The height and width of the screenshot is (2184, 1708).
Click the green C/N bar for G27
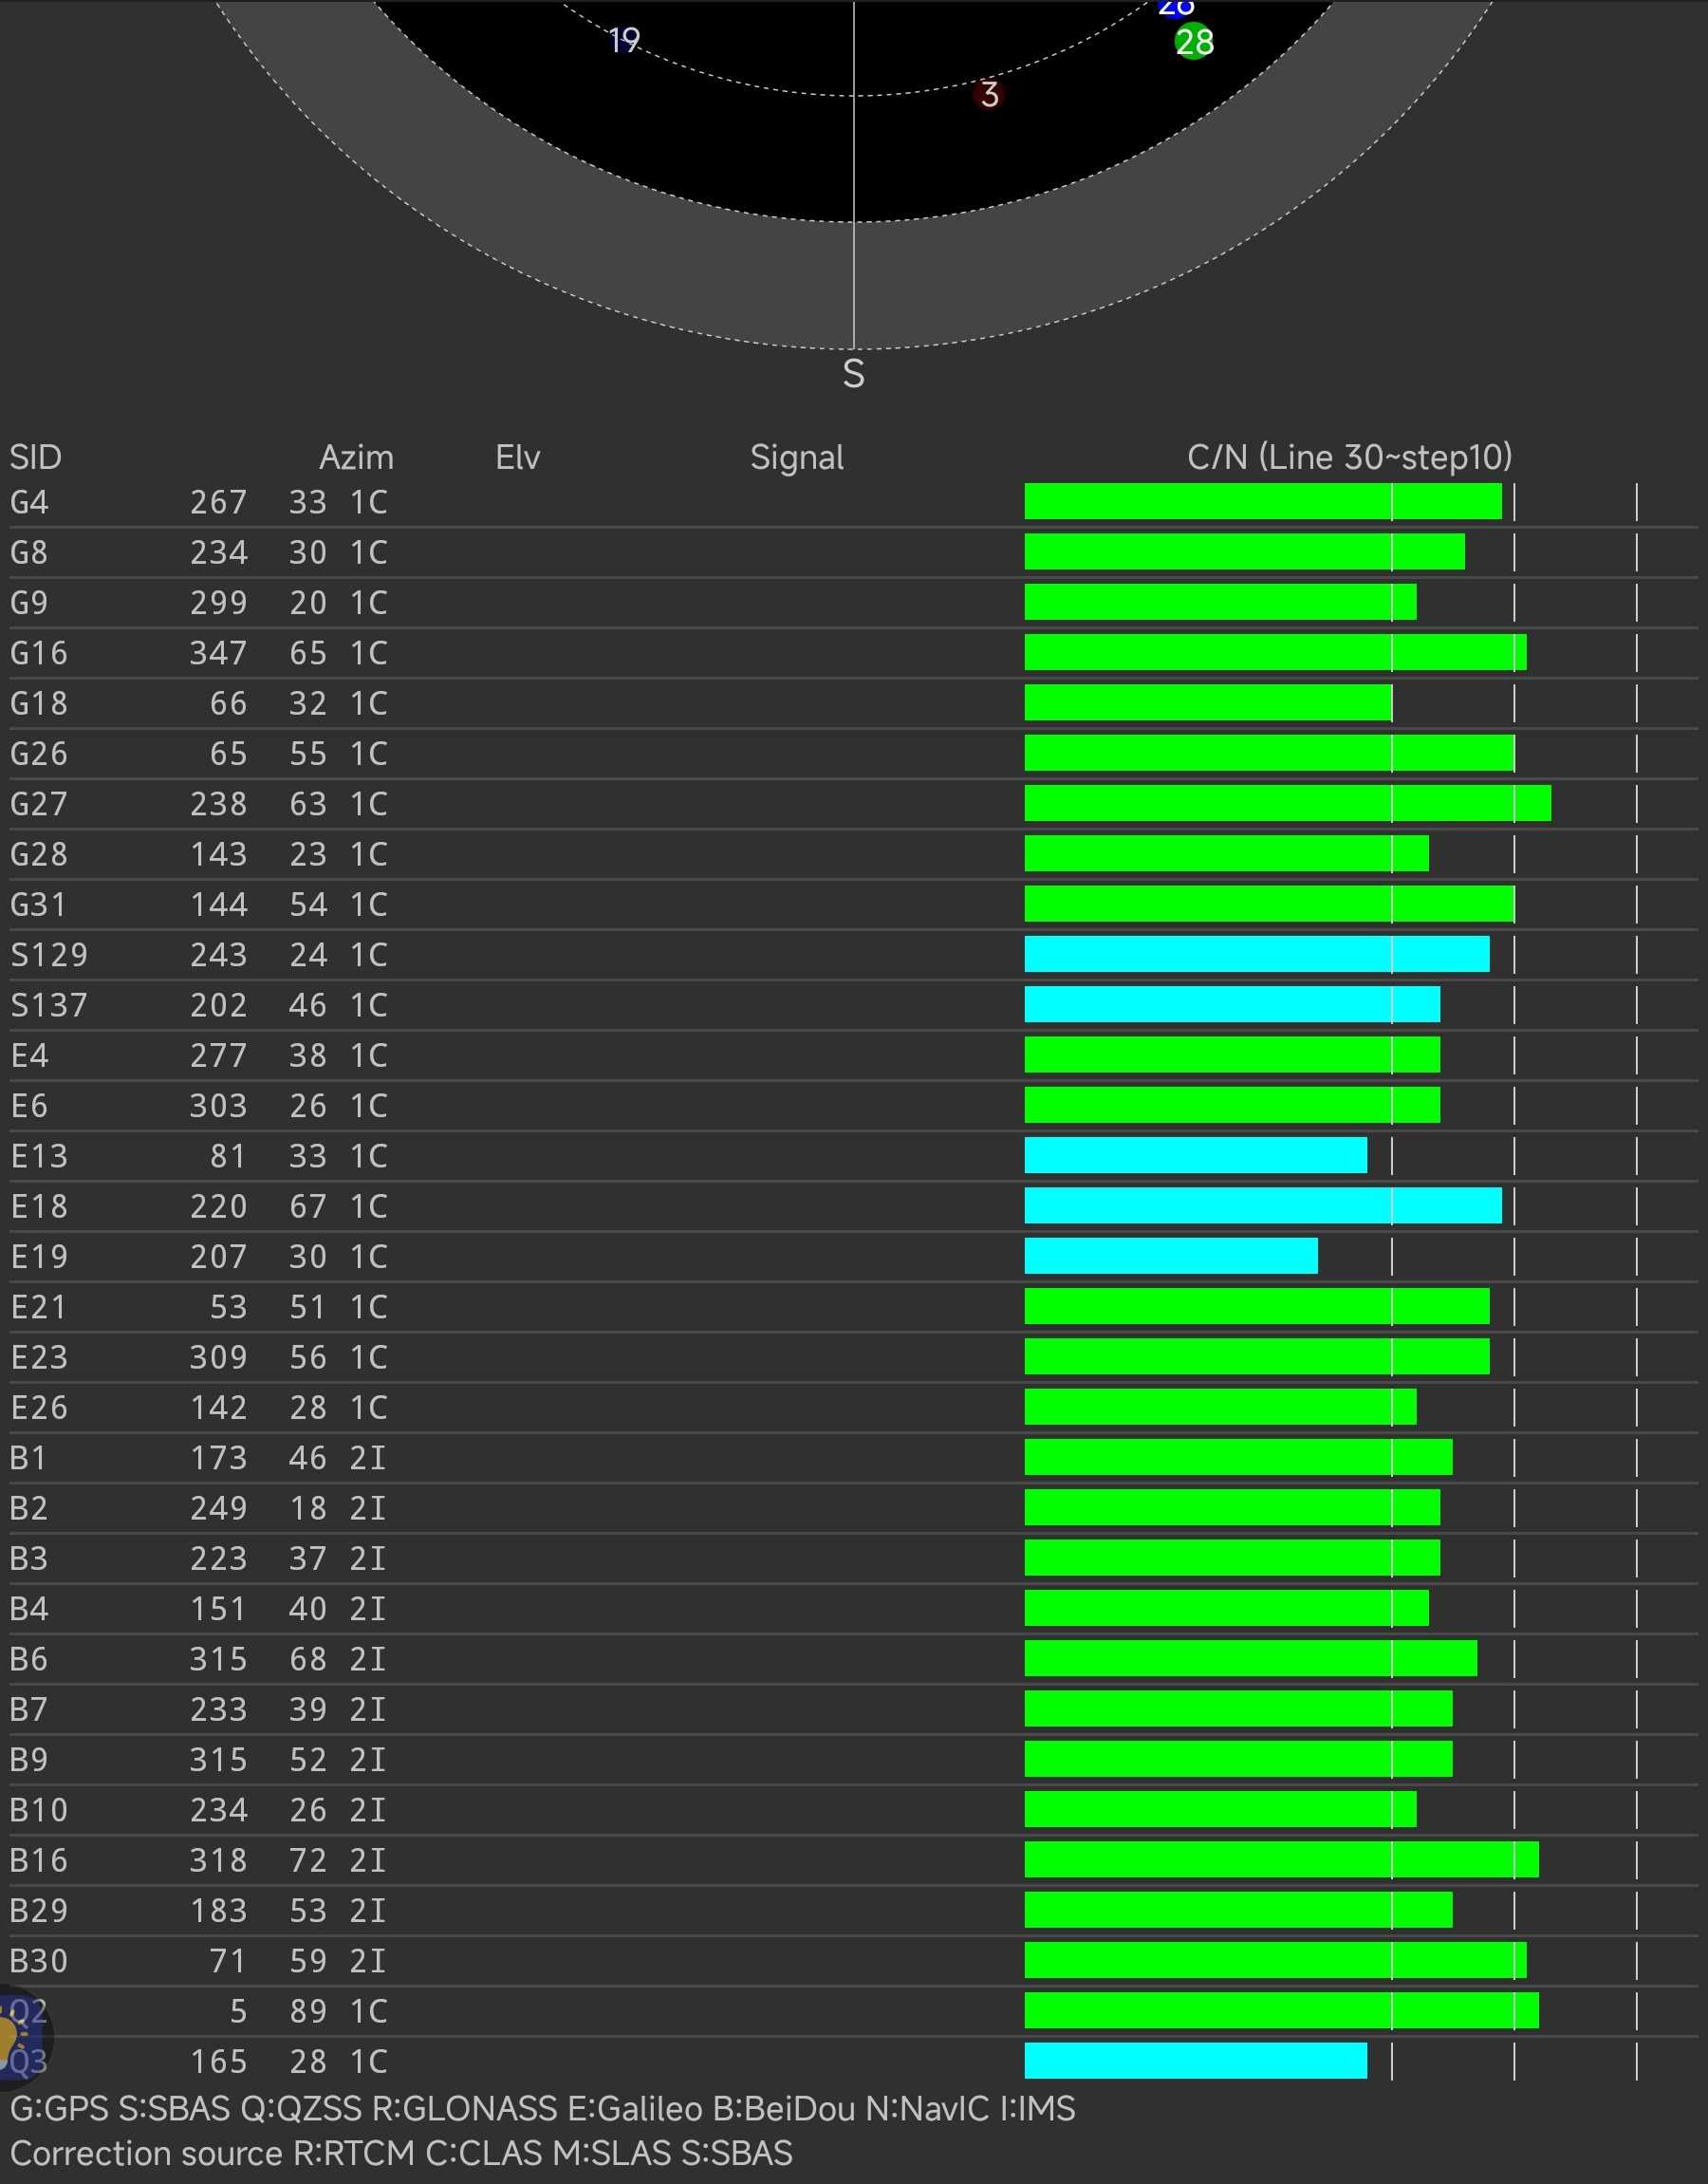(x=1287, y=803)
